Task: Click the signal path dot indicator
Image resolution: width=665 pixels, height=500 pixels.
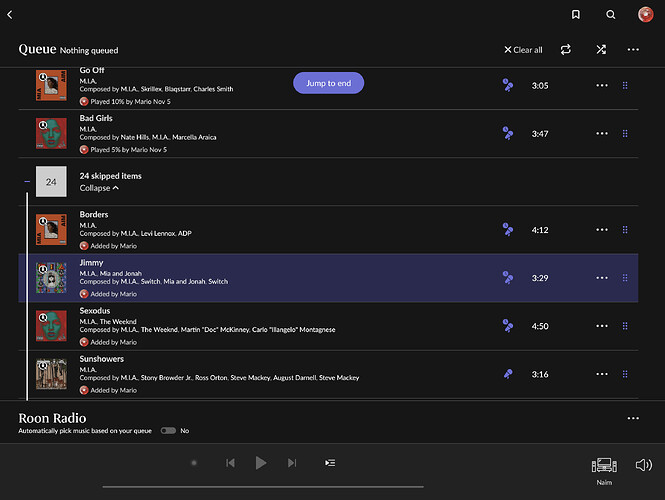Action: [x=194, y=463]
